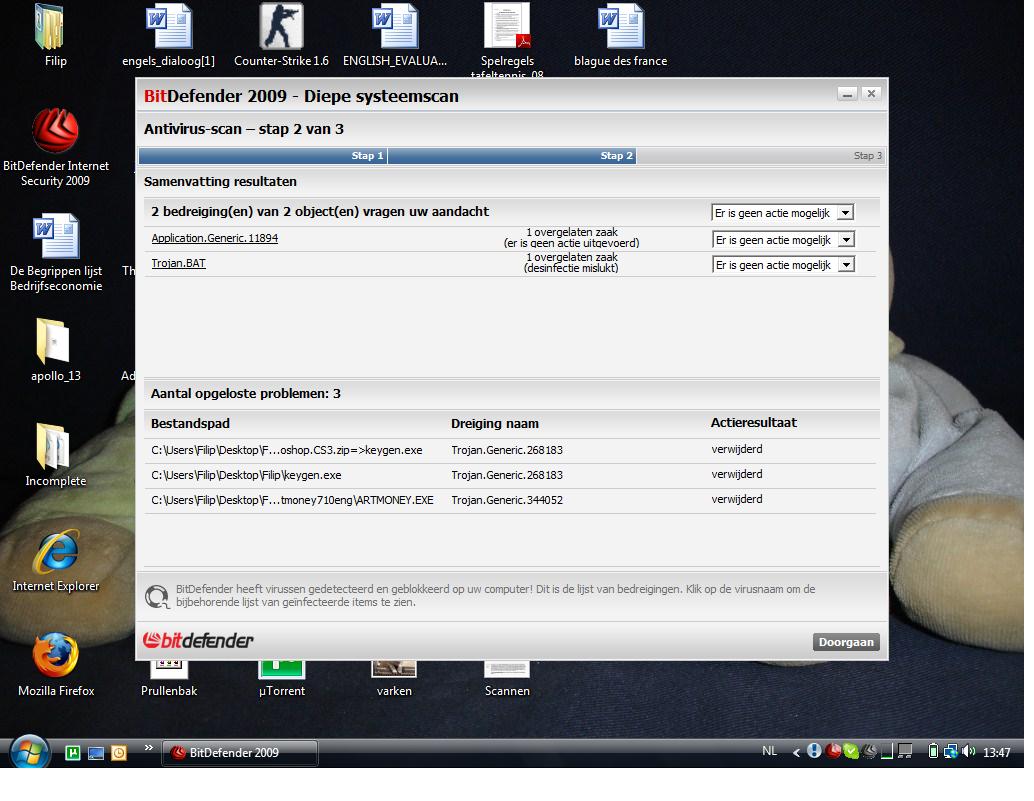1034x801 pixels.
Task: Open the Scannen desktop item
Action: (507, 679)
